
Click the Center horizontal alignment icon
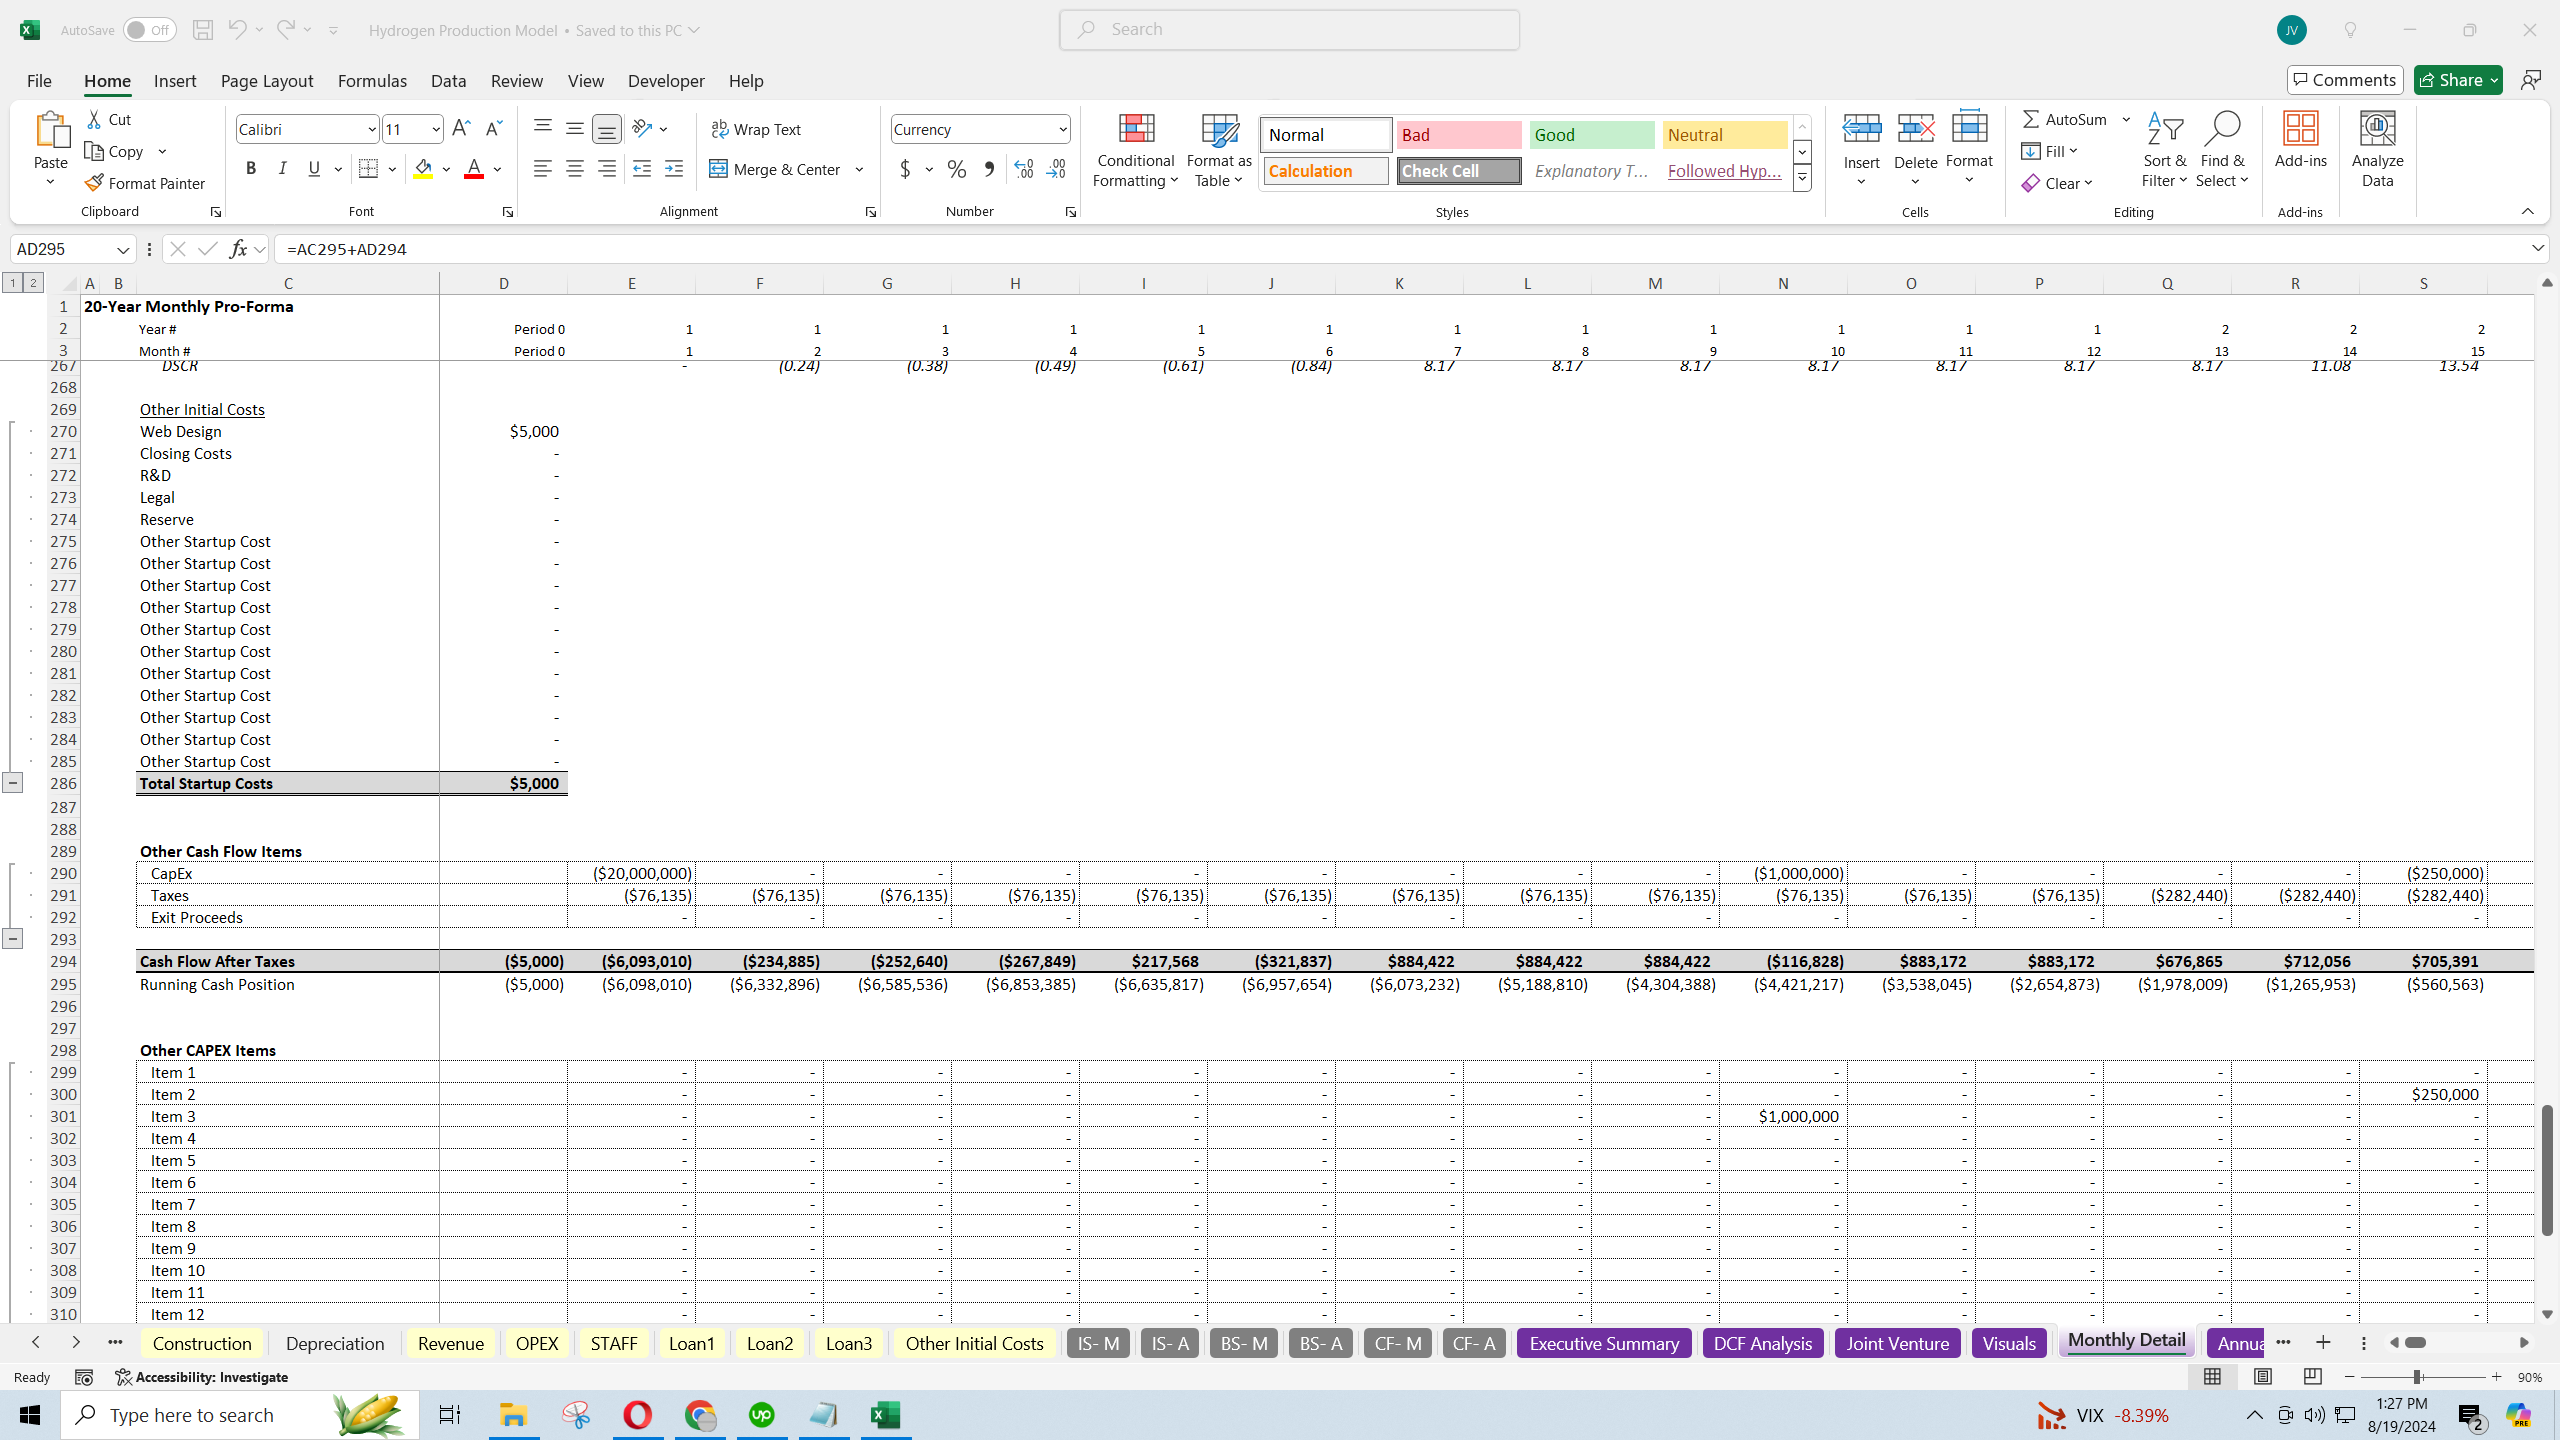point(574,169)
